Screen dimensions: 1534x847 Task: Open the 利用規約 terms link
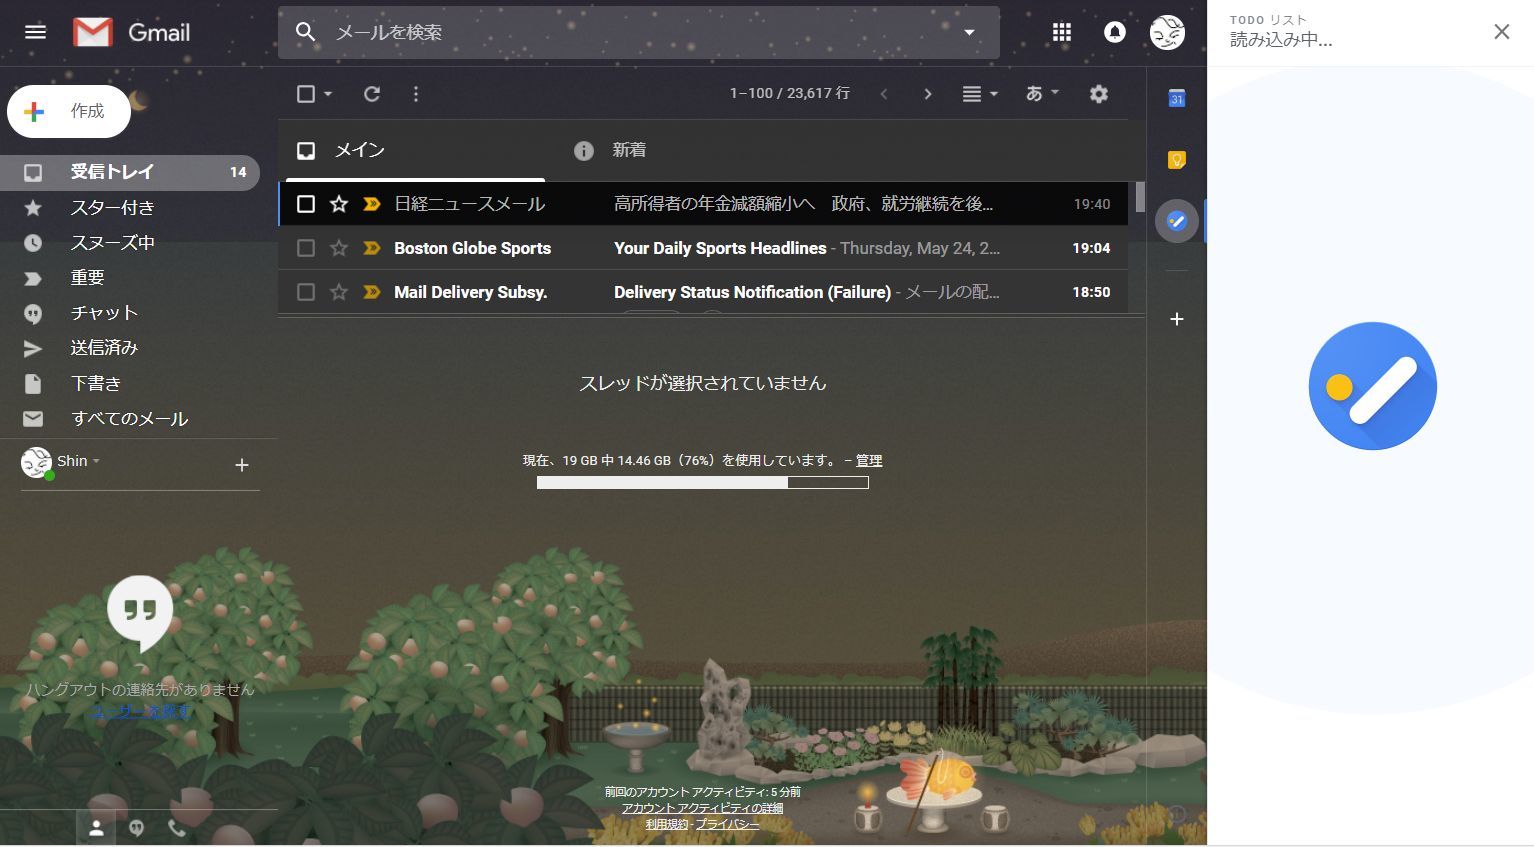pyautogui.click(x=667, y=824)
